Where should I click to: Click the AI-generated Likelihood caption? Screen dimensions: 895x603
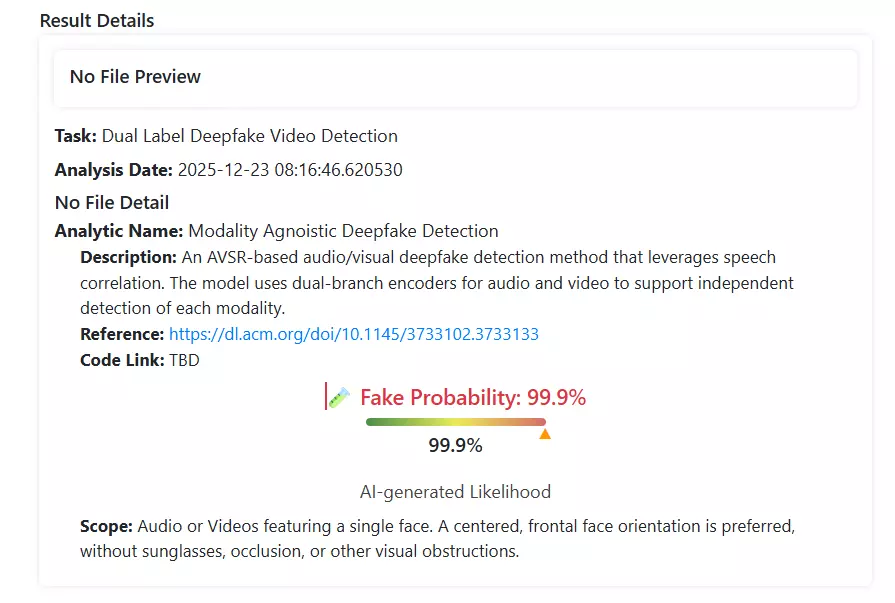pos(455,492)
